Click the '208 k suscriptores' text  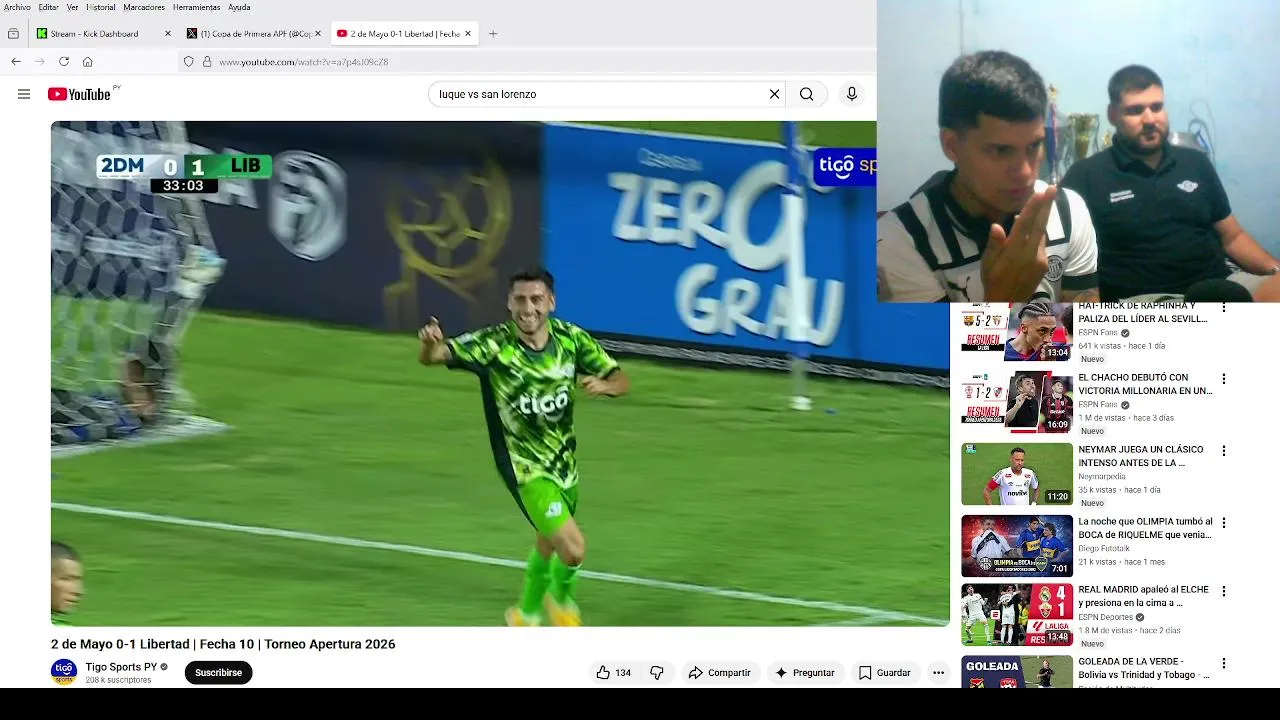(x=118, y=680)
